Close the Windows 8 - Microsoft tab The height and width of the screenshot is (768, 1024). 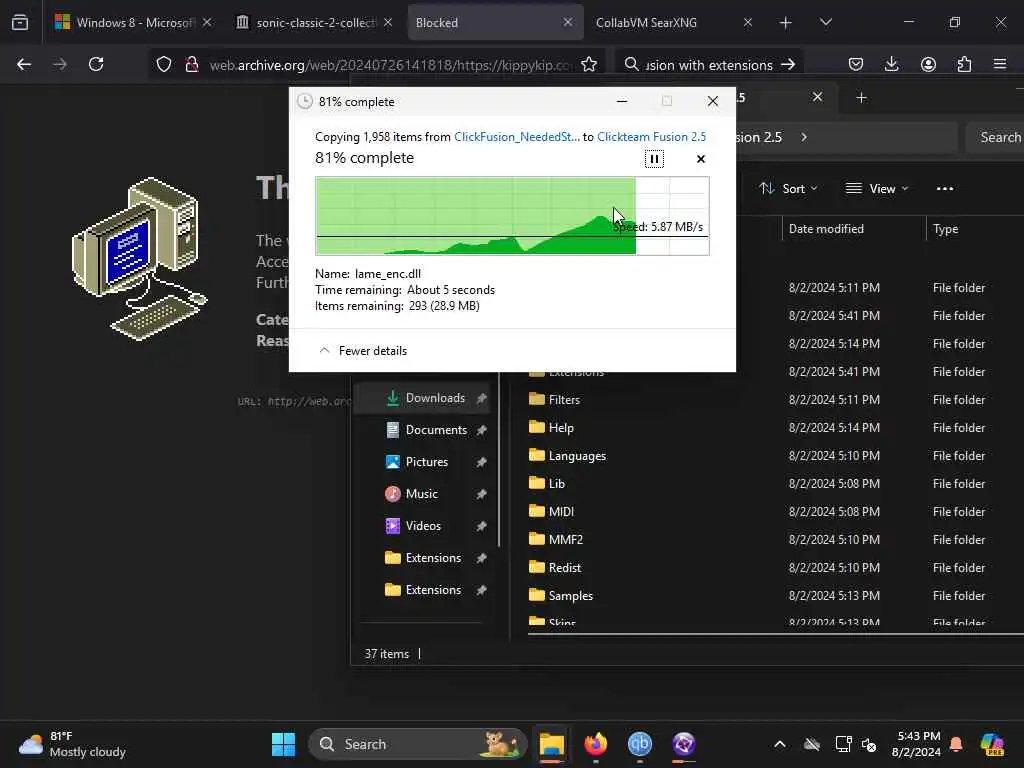coord(207,22)
